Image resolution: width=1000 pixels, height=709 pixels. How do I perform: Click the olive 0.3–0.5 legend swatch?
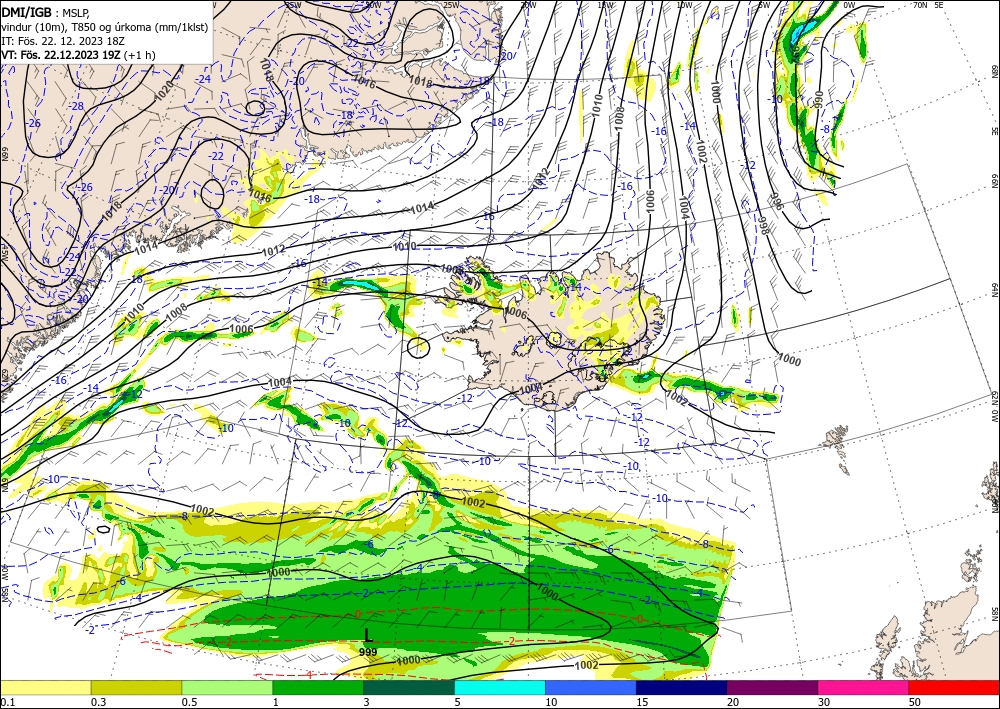[136, 687]
